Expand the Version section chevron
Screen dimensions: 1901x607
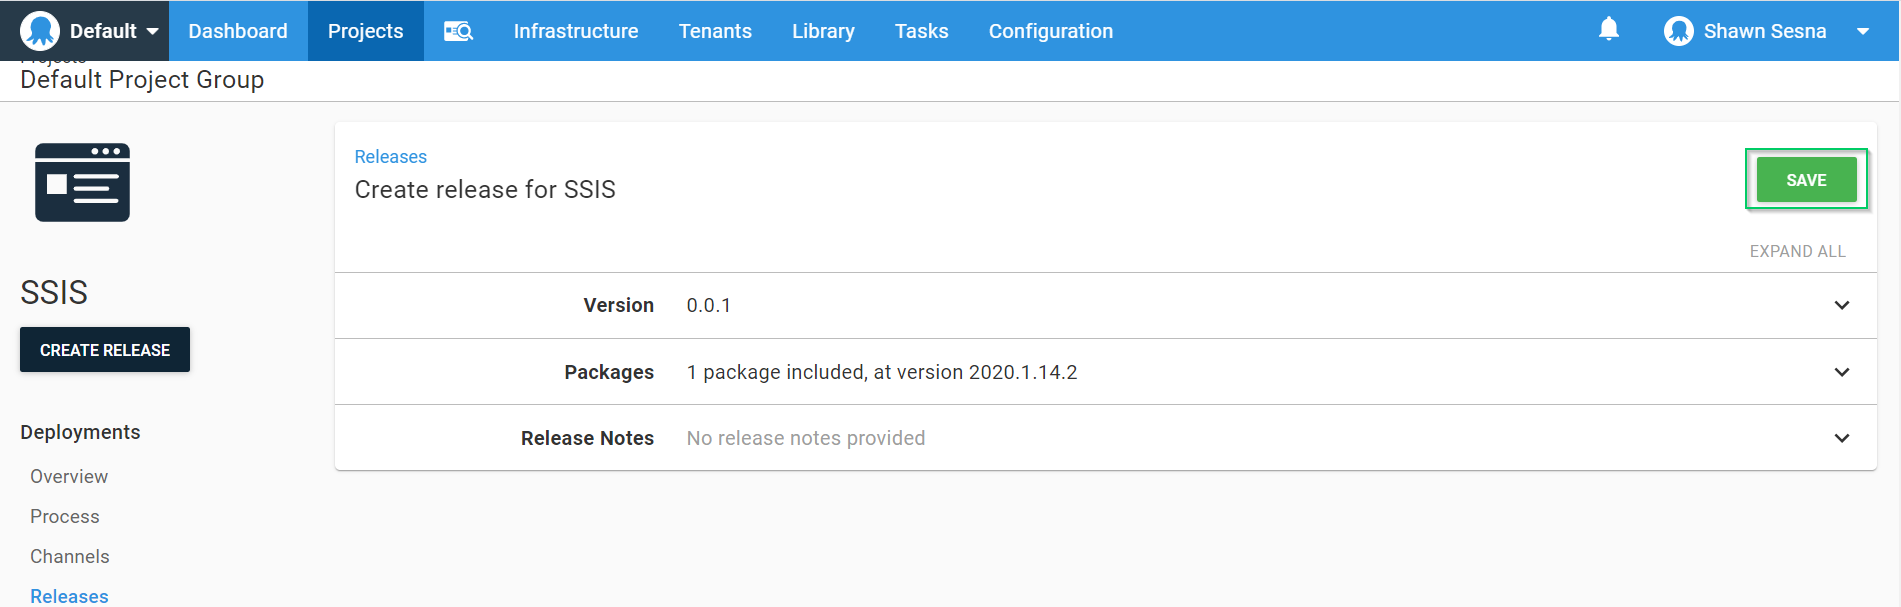tap(1841, 305)
